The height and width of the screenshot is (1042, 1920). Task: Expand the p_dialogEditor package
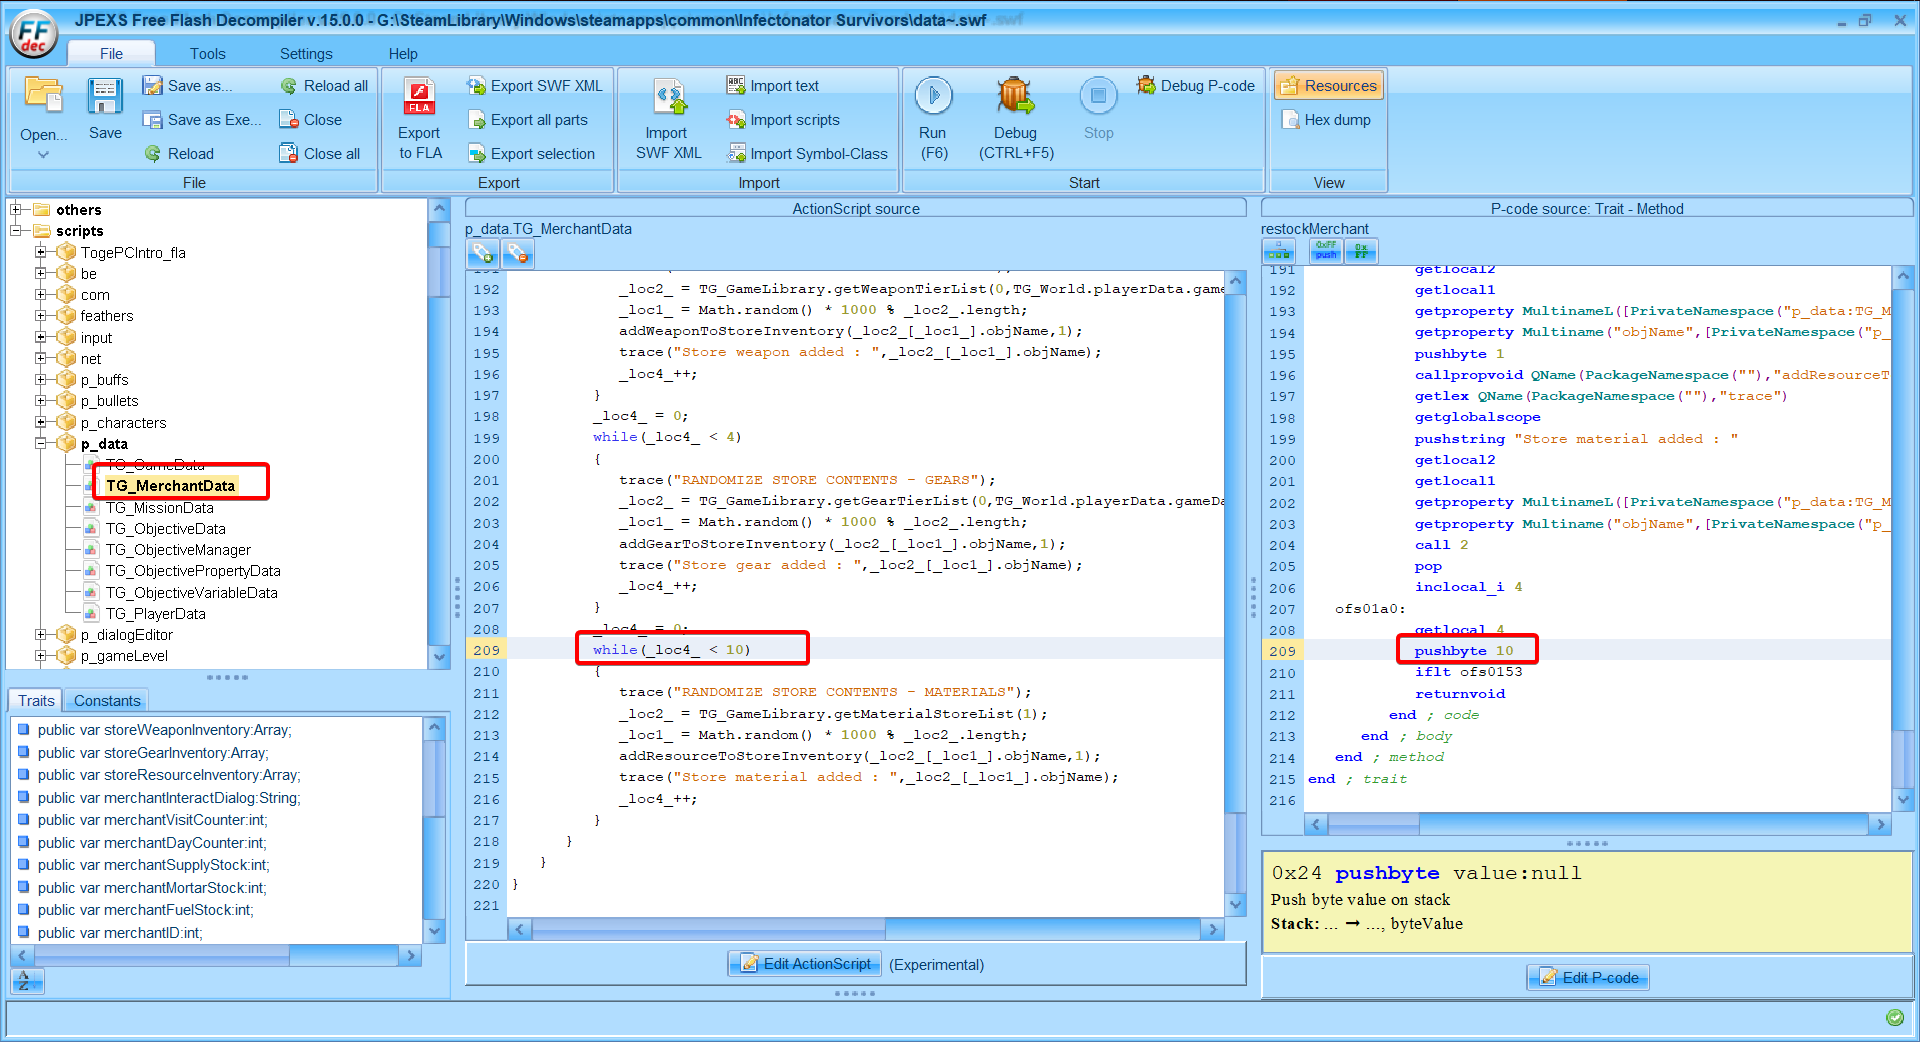(x=41, y=634)
